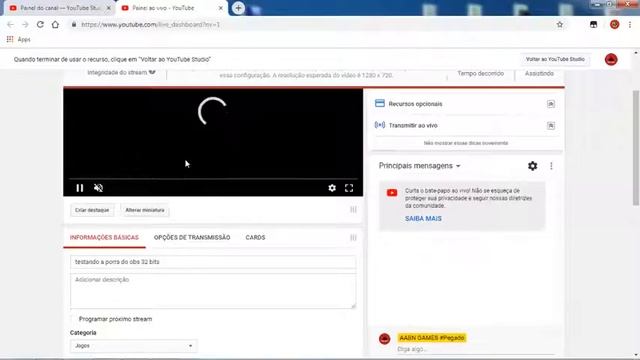Click the Transmitir ao vivo broadcast icon
640x360 pixels.
380,125
